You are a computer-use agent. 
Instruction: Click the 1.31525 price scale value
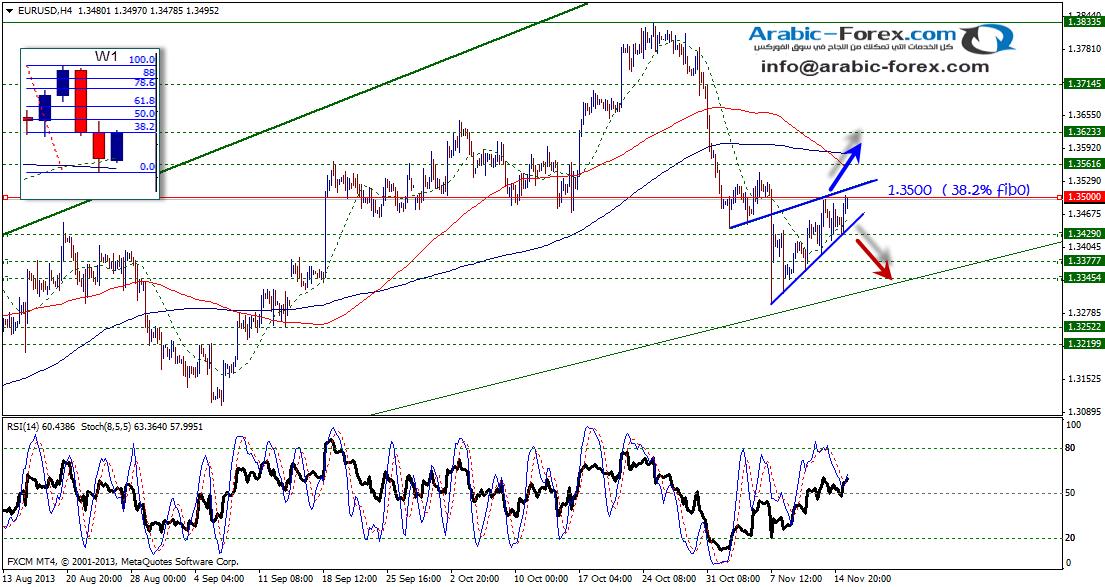coord(1084,378)
